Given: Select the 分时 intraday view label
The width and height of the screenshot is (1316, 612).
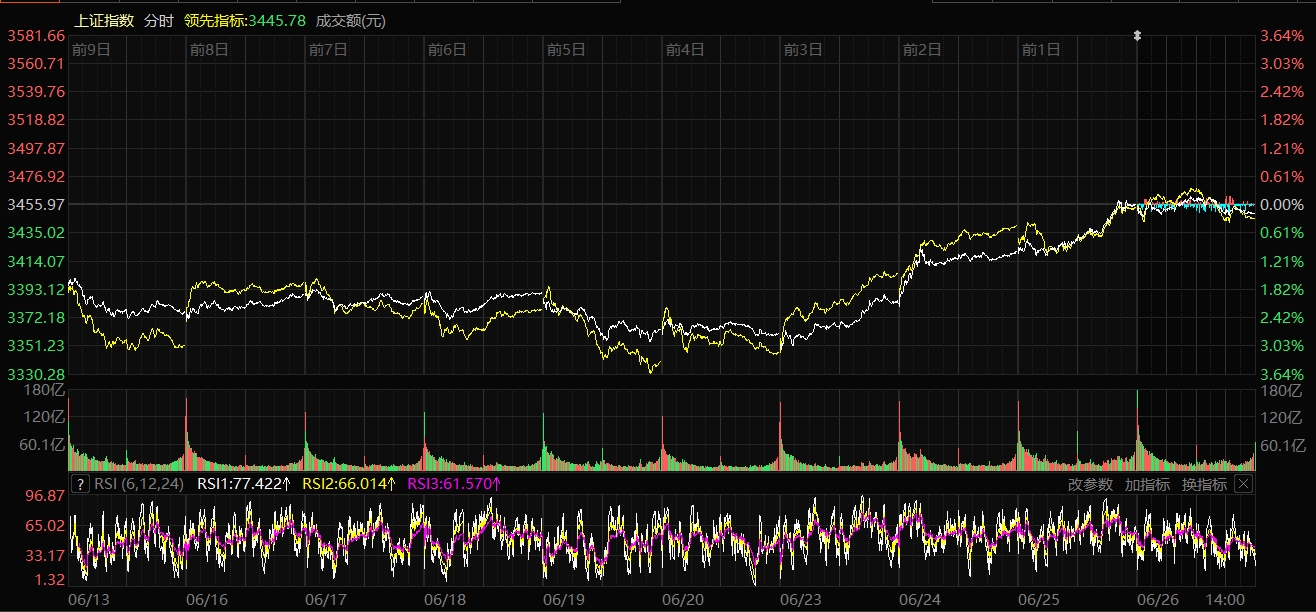Looking at the screenshot, I should pos(158,20).
